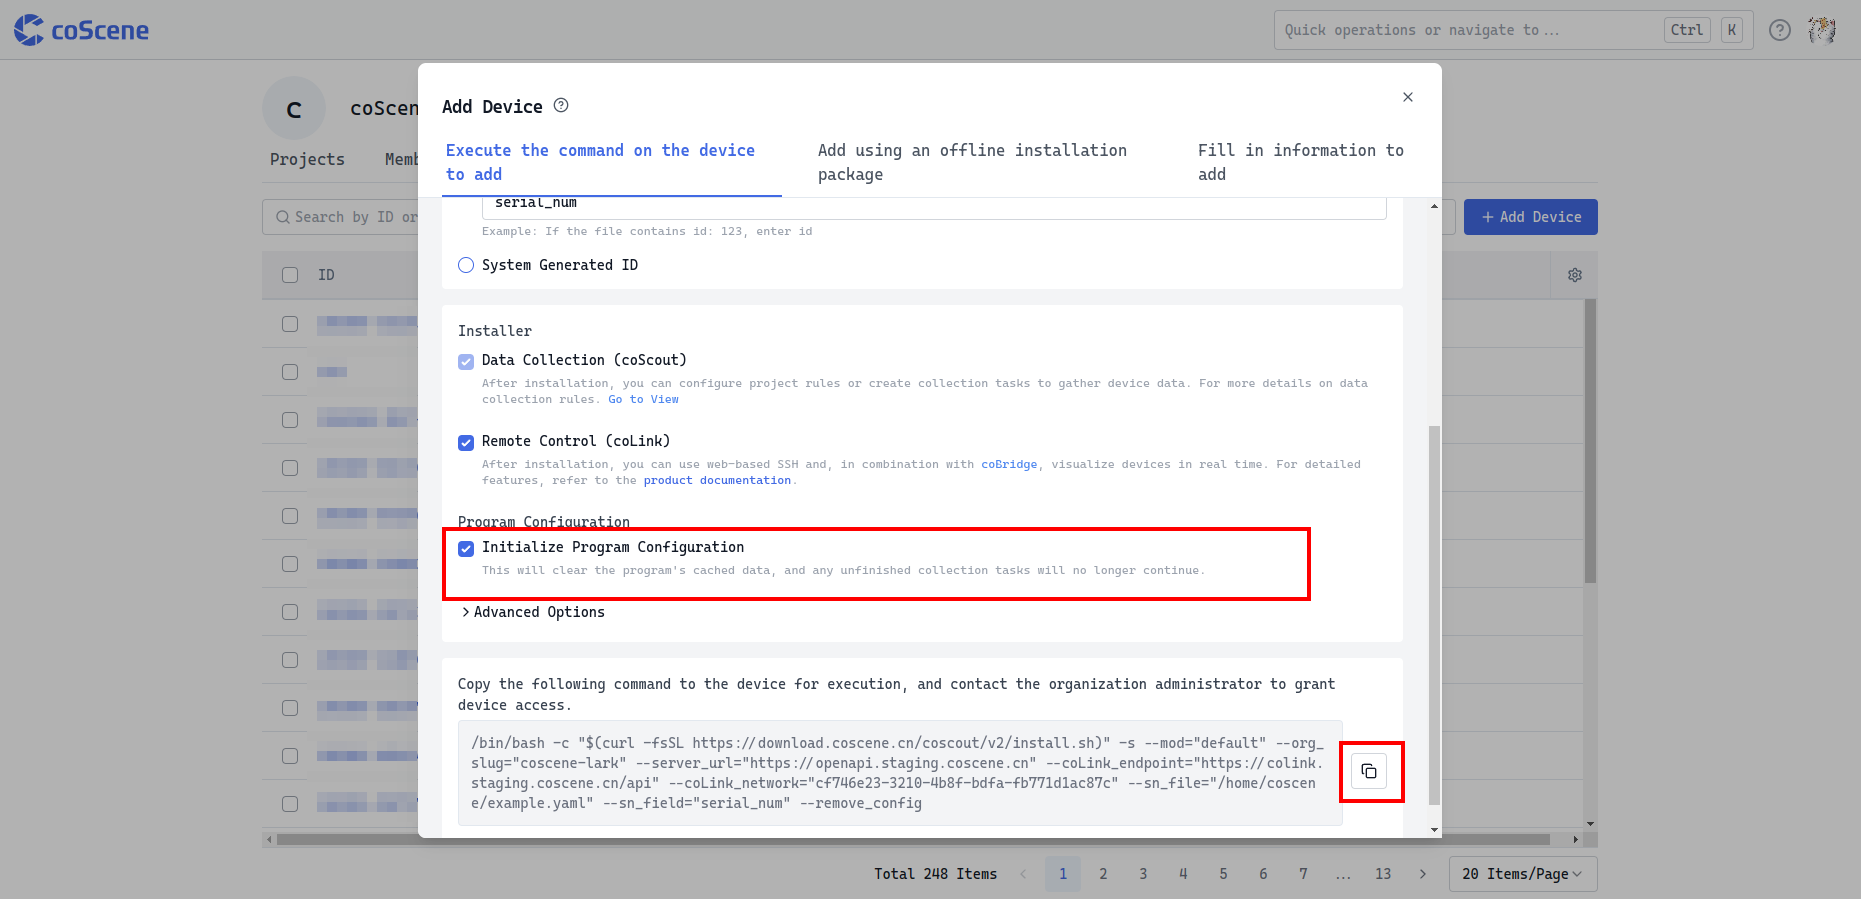This screenshot has width=1861, height=899.
Task: Toggle Remote Control (coLink) checkbox
Action: (x=466, y=442)
